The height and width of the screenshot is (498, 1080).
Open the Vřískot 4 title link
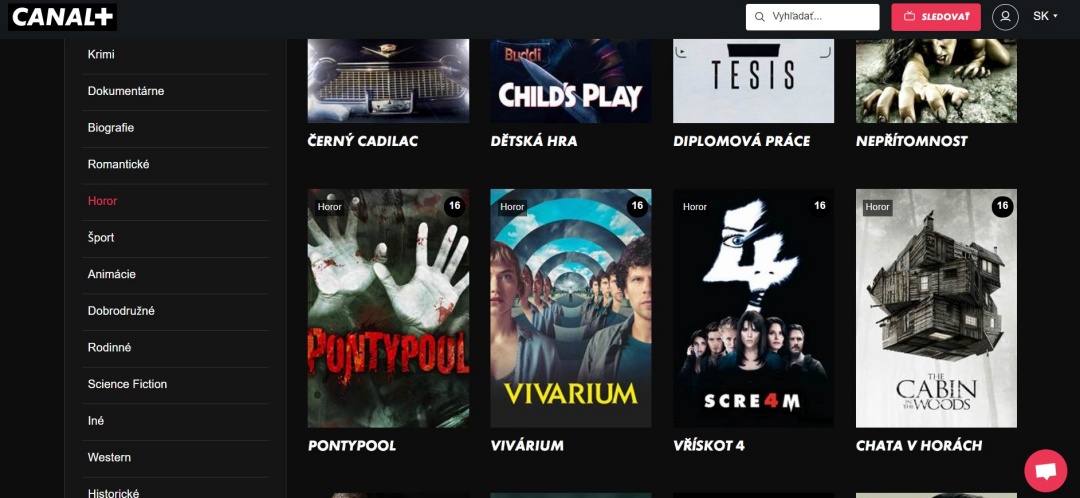click(x=709, y=446)
